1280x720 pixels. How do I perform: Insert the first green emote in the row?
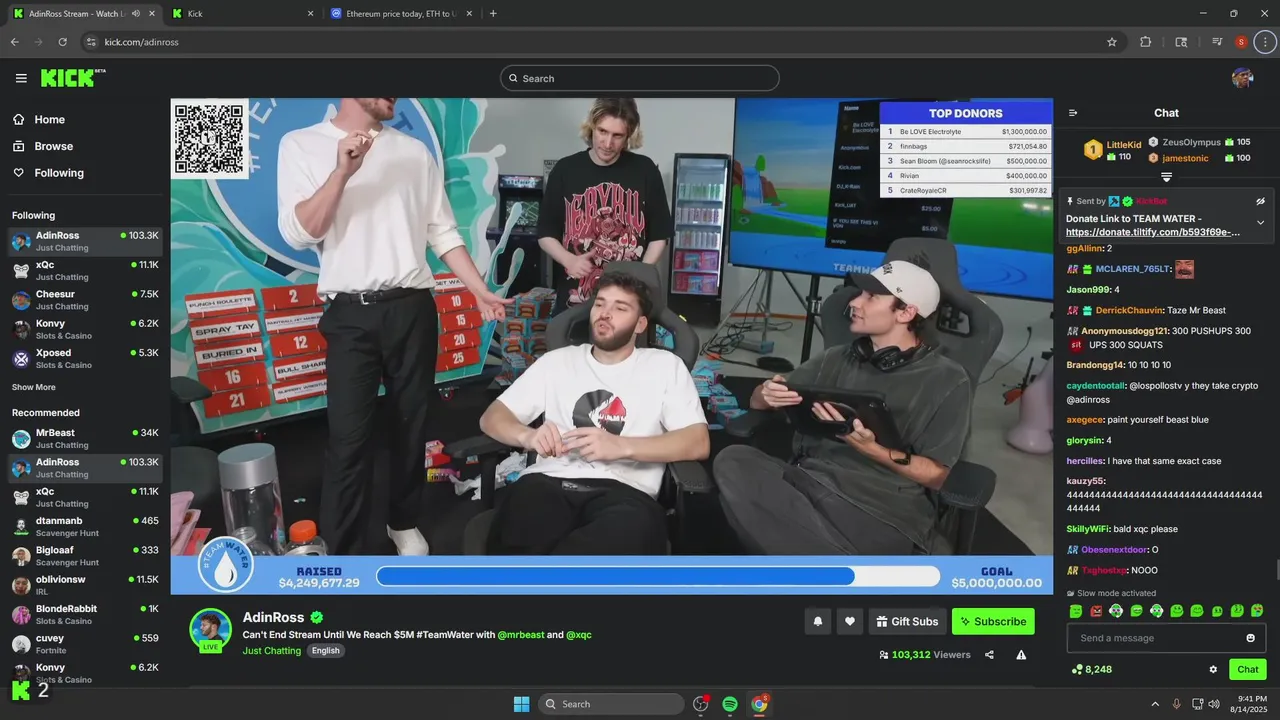point(1076,610)
